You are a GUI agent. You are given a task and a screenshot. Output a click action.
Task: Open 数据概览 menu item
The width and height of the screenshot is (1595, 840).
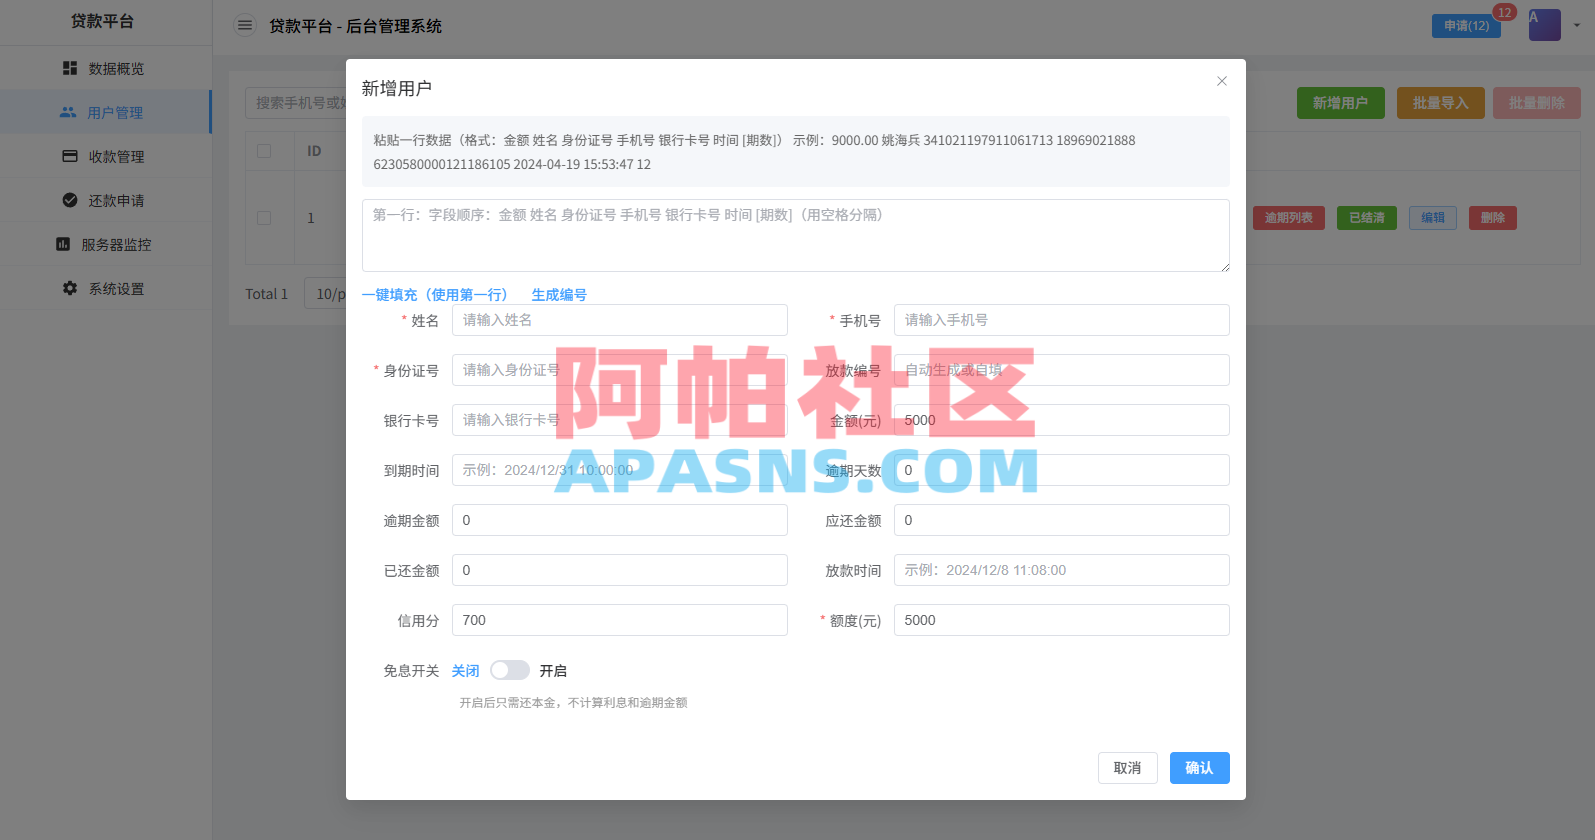tap(106, 68)
